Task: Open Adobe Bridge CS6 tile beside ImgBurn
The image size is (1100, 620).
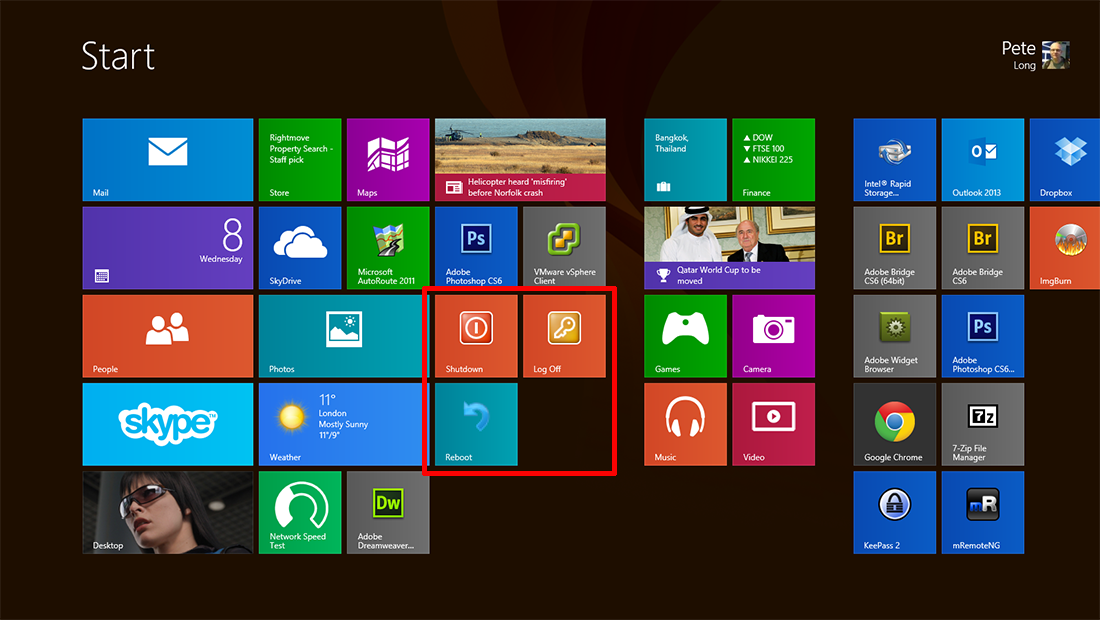Action: coord(983,248)
